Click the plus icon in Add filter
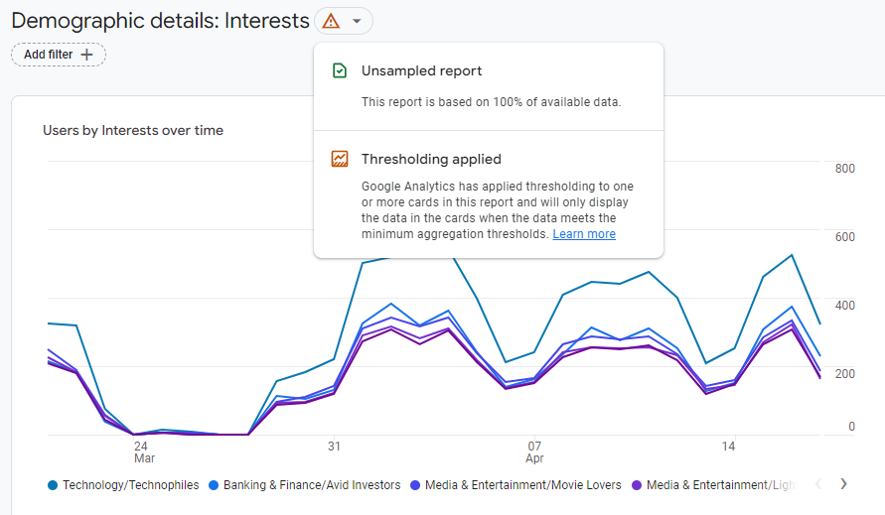 point(86,55)
